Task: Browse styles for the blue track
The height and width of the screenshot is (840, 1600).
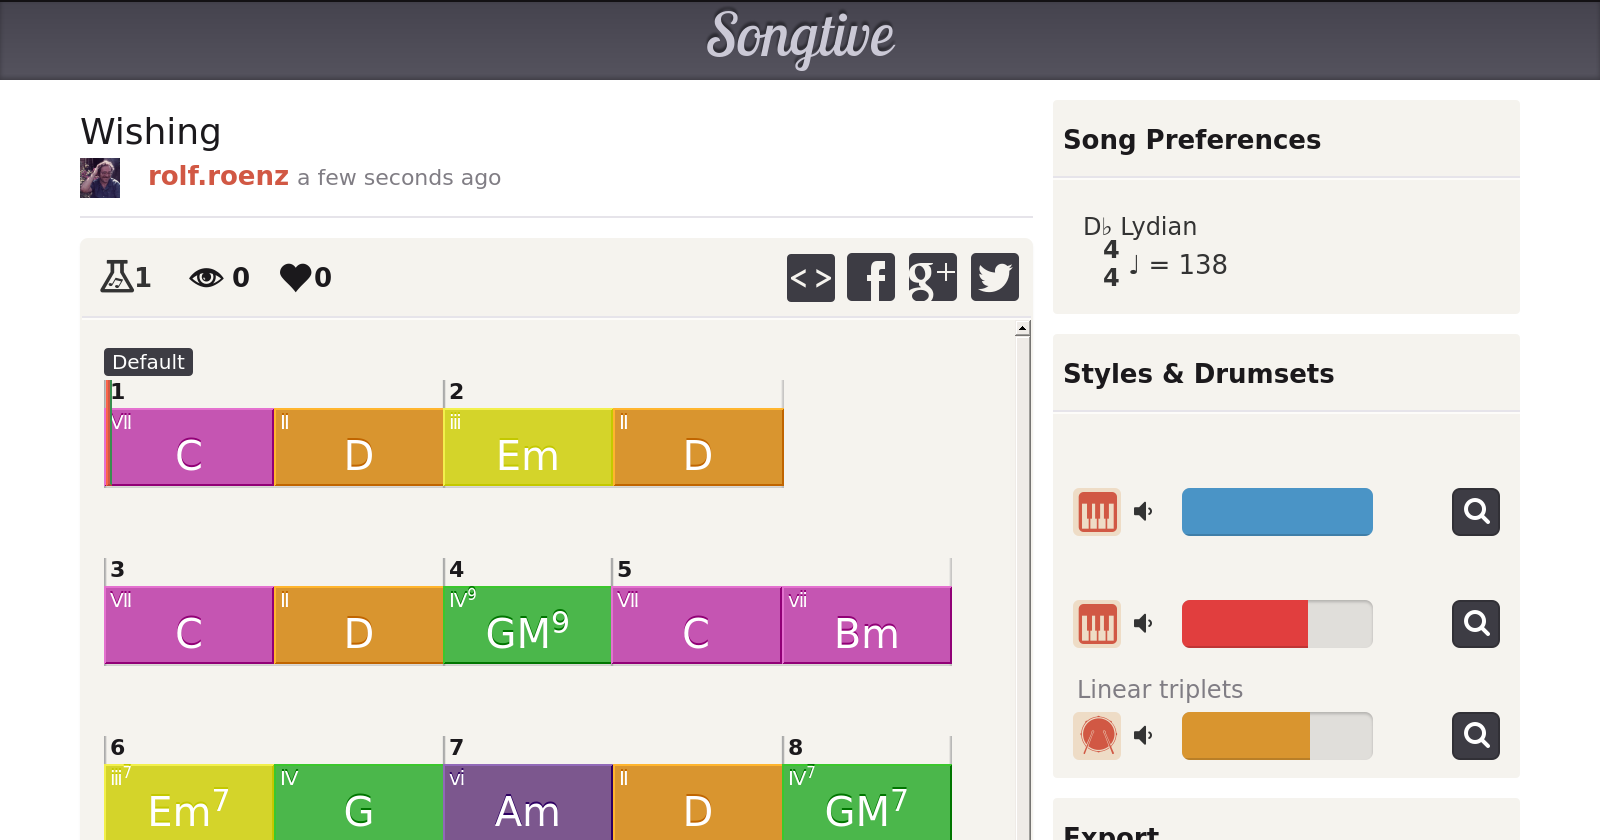Action: tap(1476, 512)
